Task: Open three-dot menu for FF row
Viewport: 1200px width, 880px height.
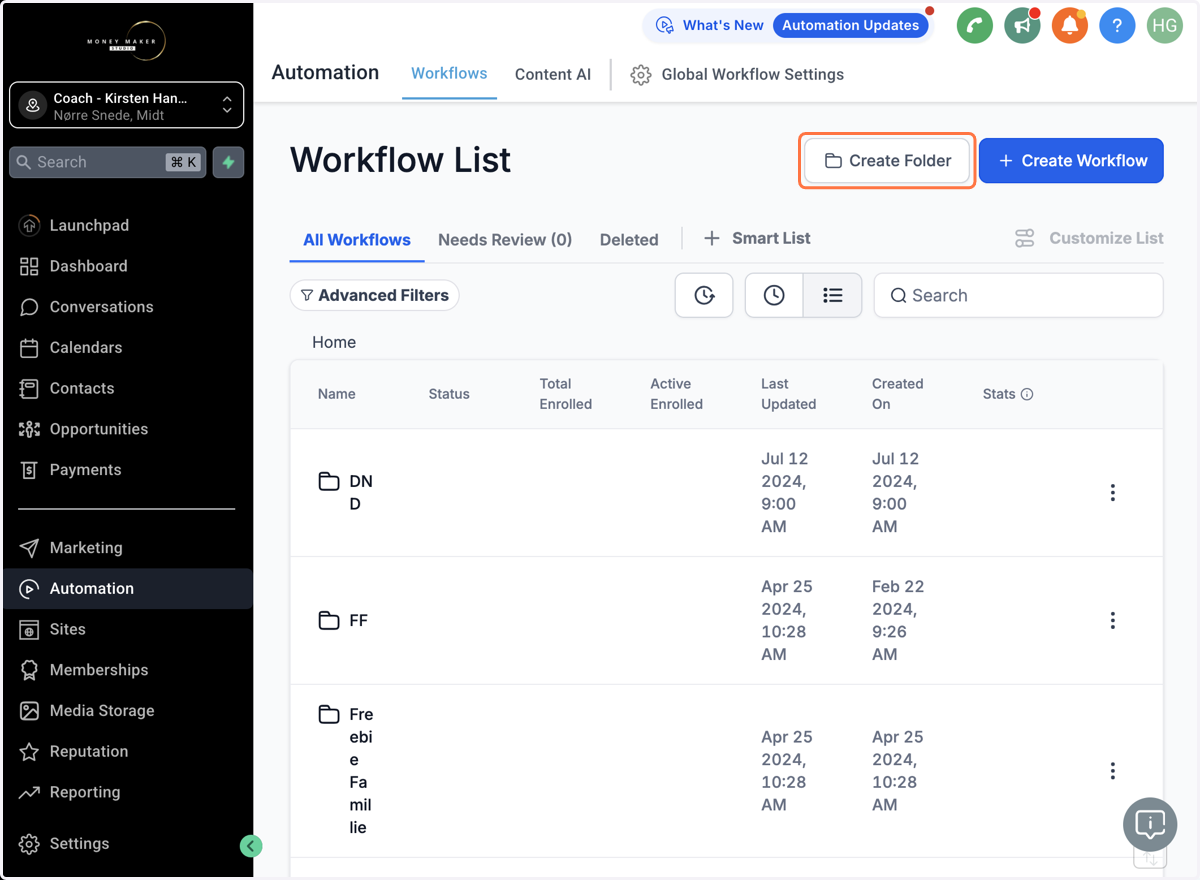Action: coord(1112,621)
